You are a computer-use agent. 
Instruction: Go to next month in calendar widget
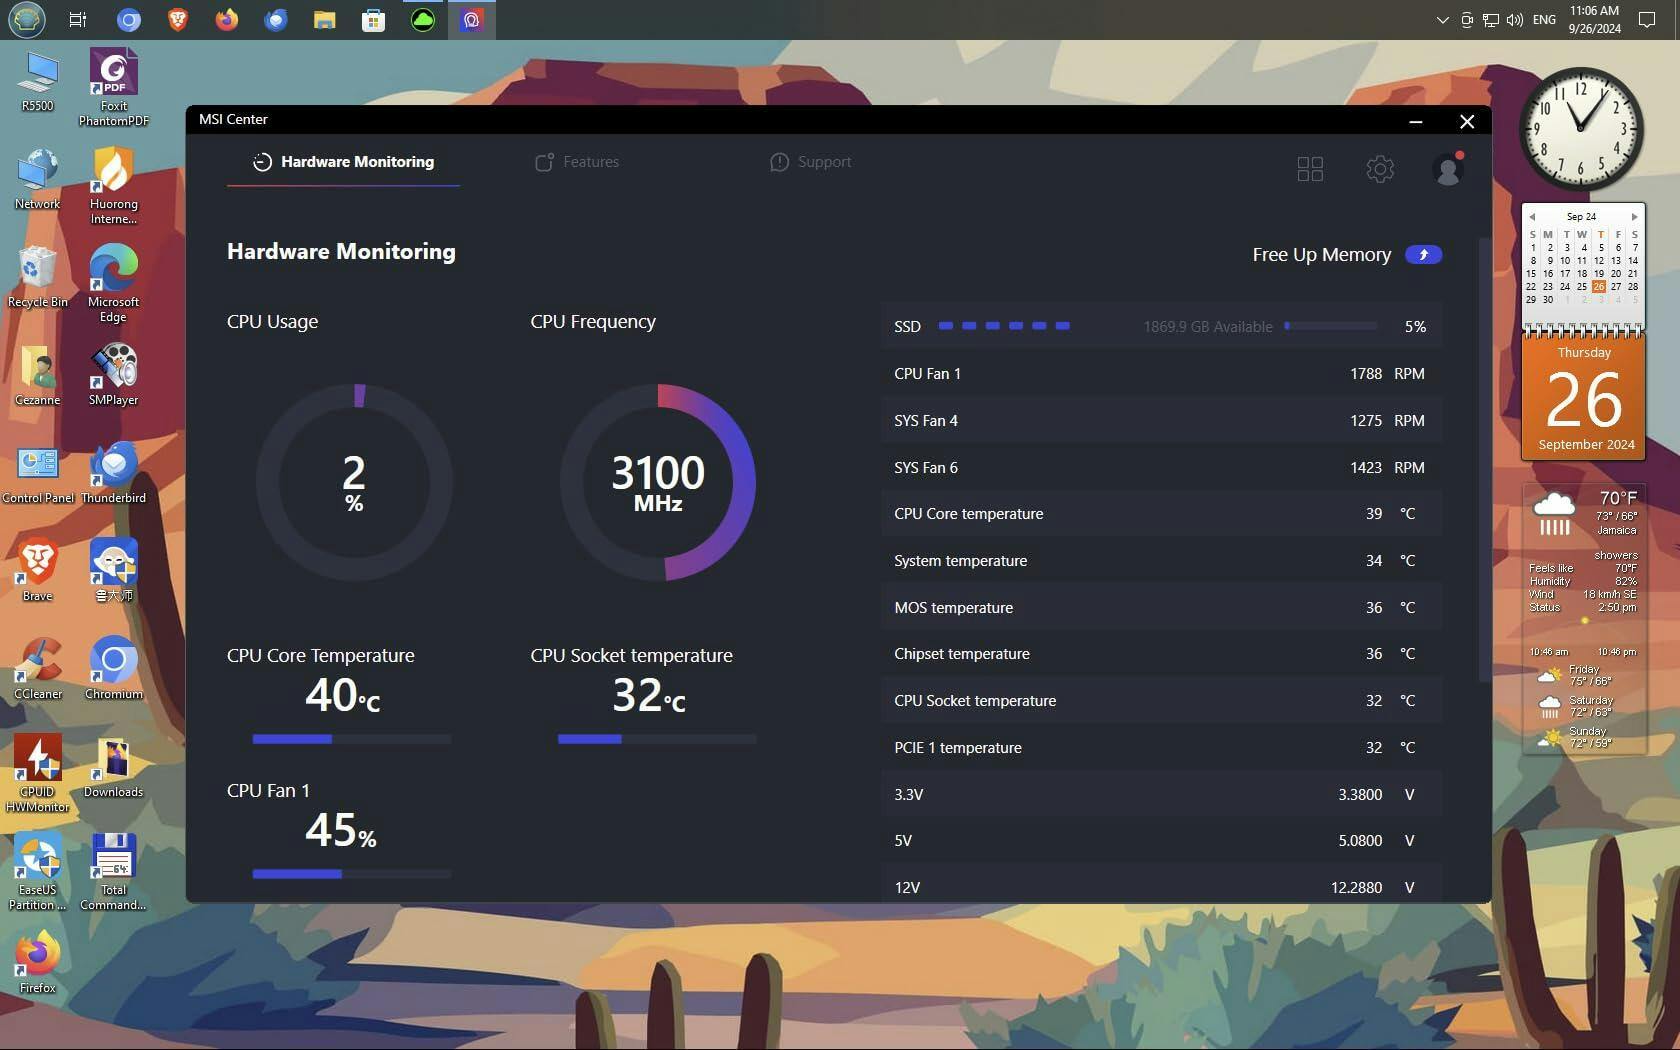[1634, 217]
